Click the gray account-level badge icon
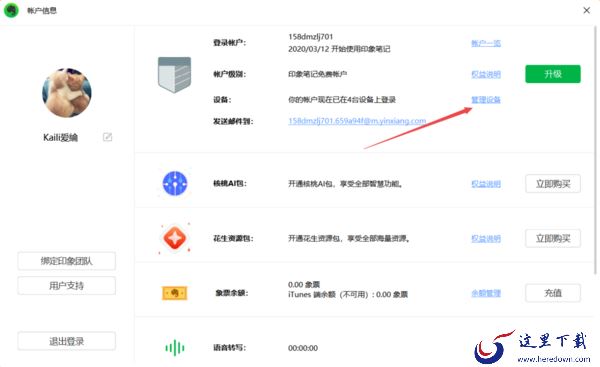Screen dimensions: 600x367 [174, 75]
